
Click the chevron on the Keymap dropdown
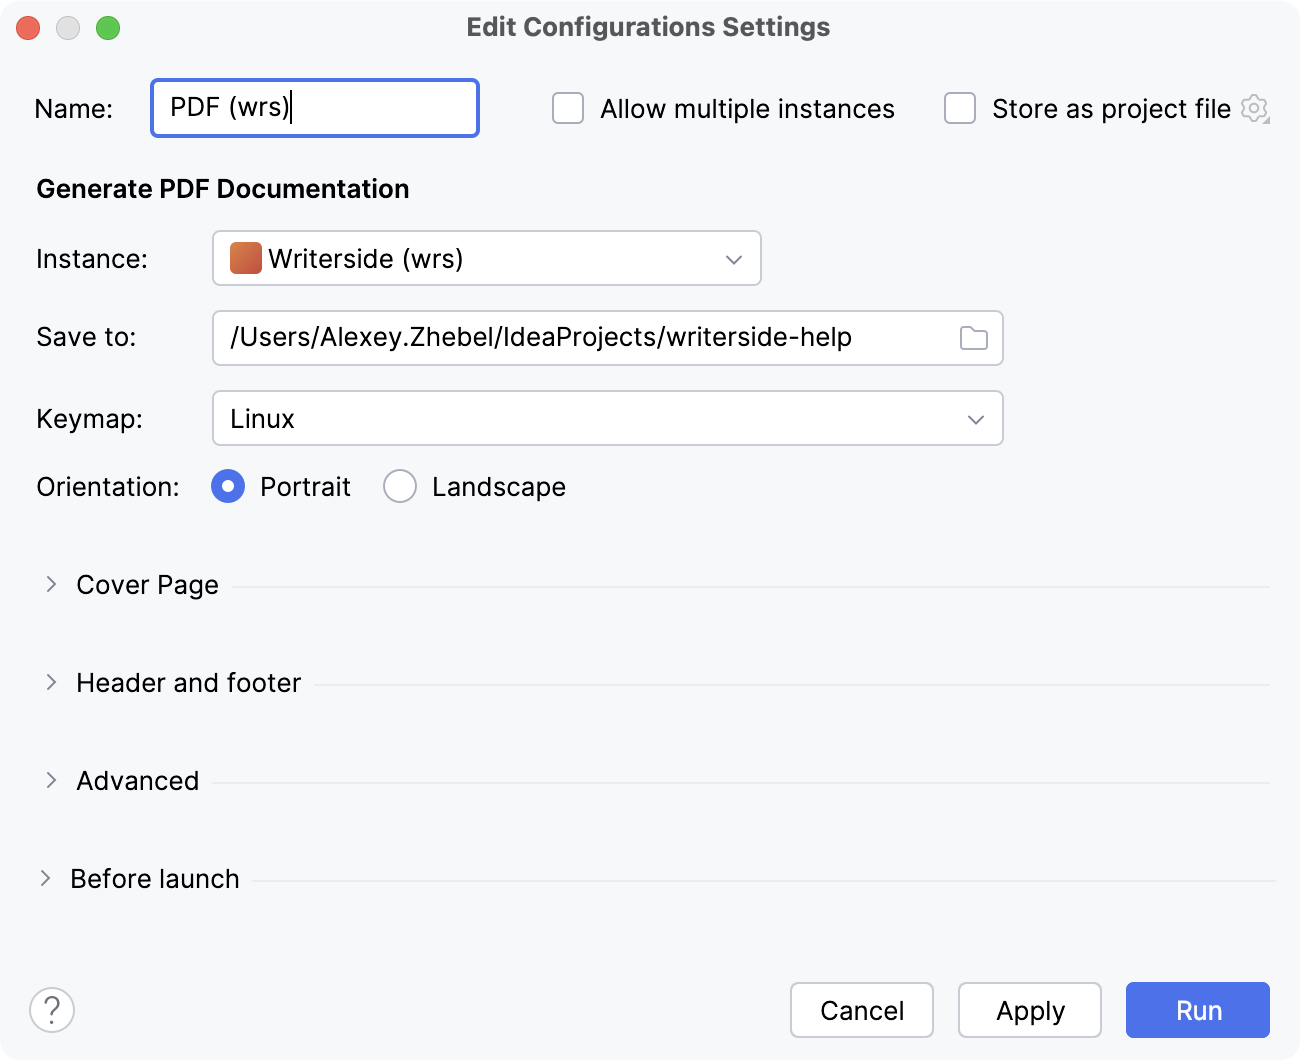977,419
